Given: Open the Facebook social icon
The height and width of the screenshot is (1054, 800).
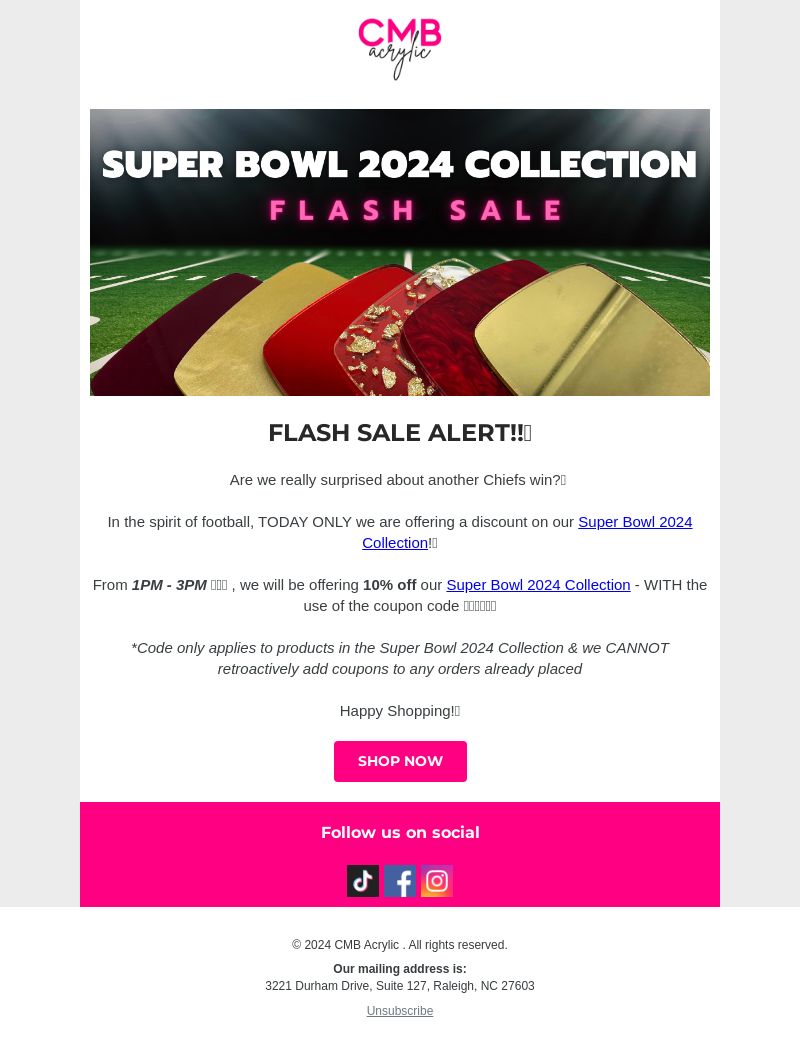Looking at the screenshot, I should coord(400,881).
